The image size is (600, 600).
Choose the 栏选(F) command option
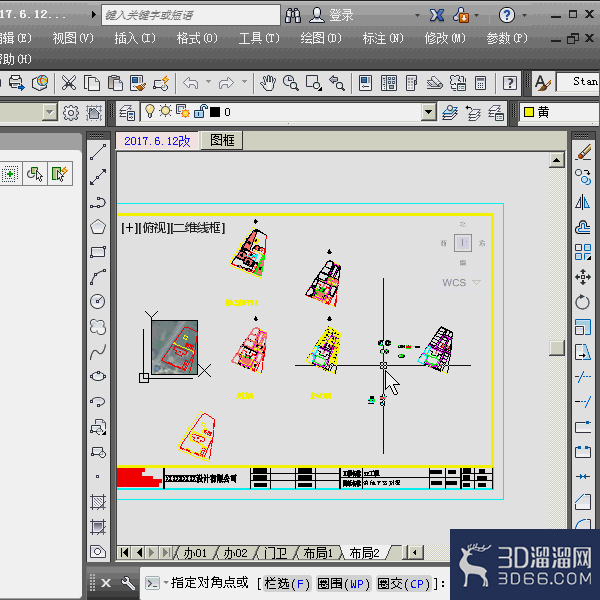[x=287, y=584]
